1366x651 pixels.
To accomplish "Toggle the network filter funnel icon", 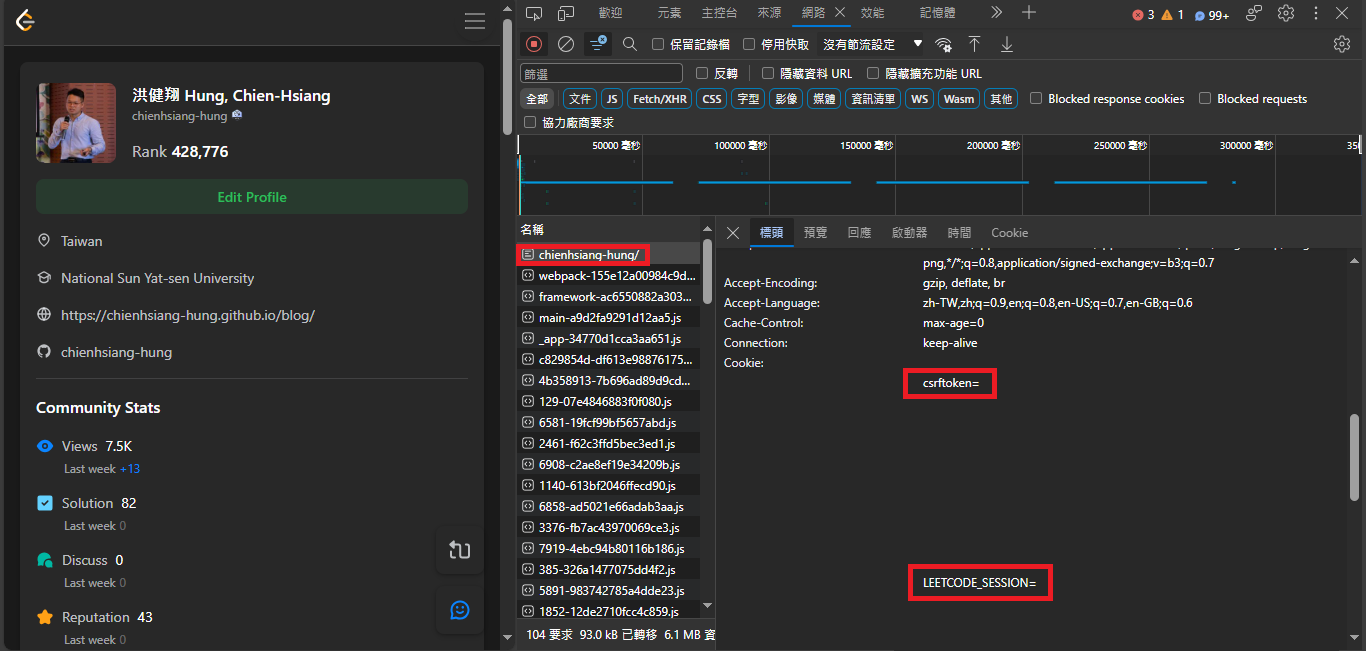I will tap(598, 44).
